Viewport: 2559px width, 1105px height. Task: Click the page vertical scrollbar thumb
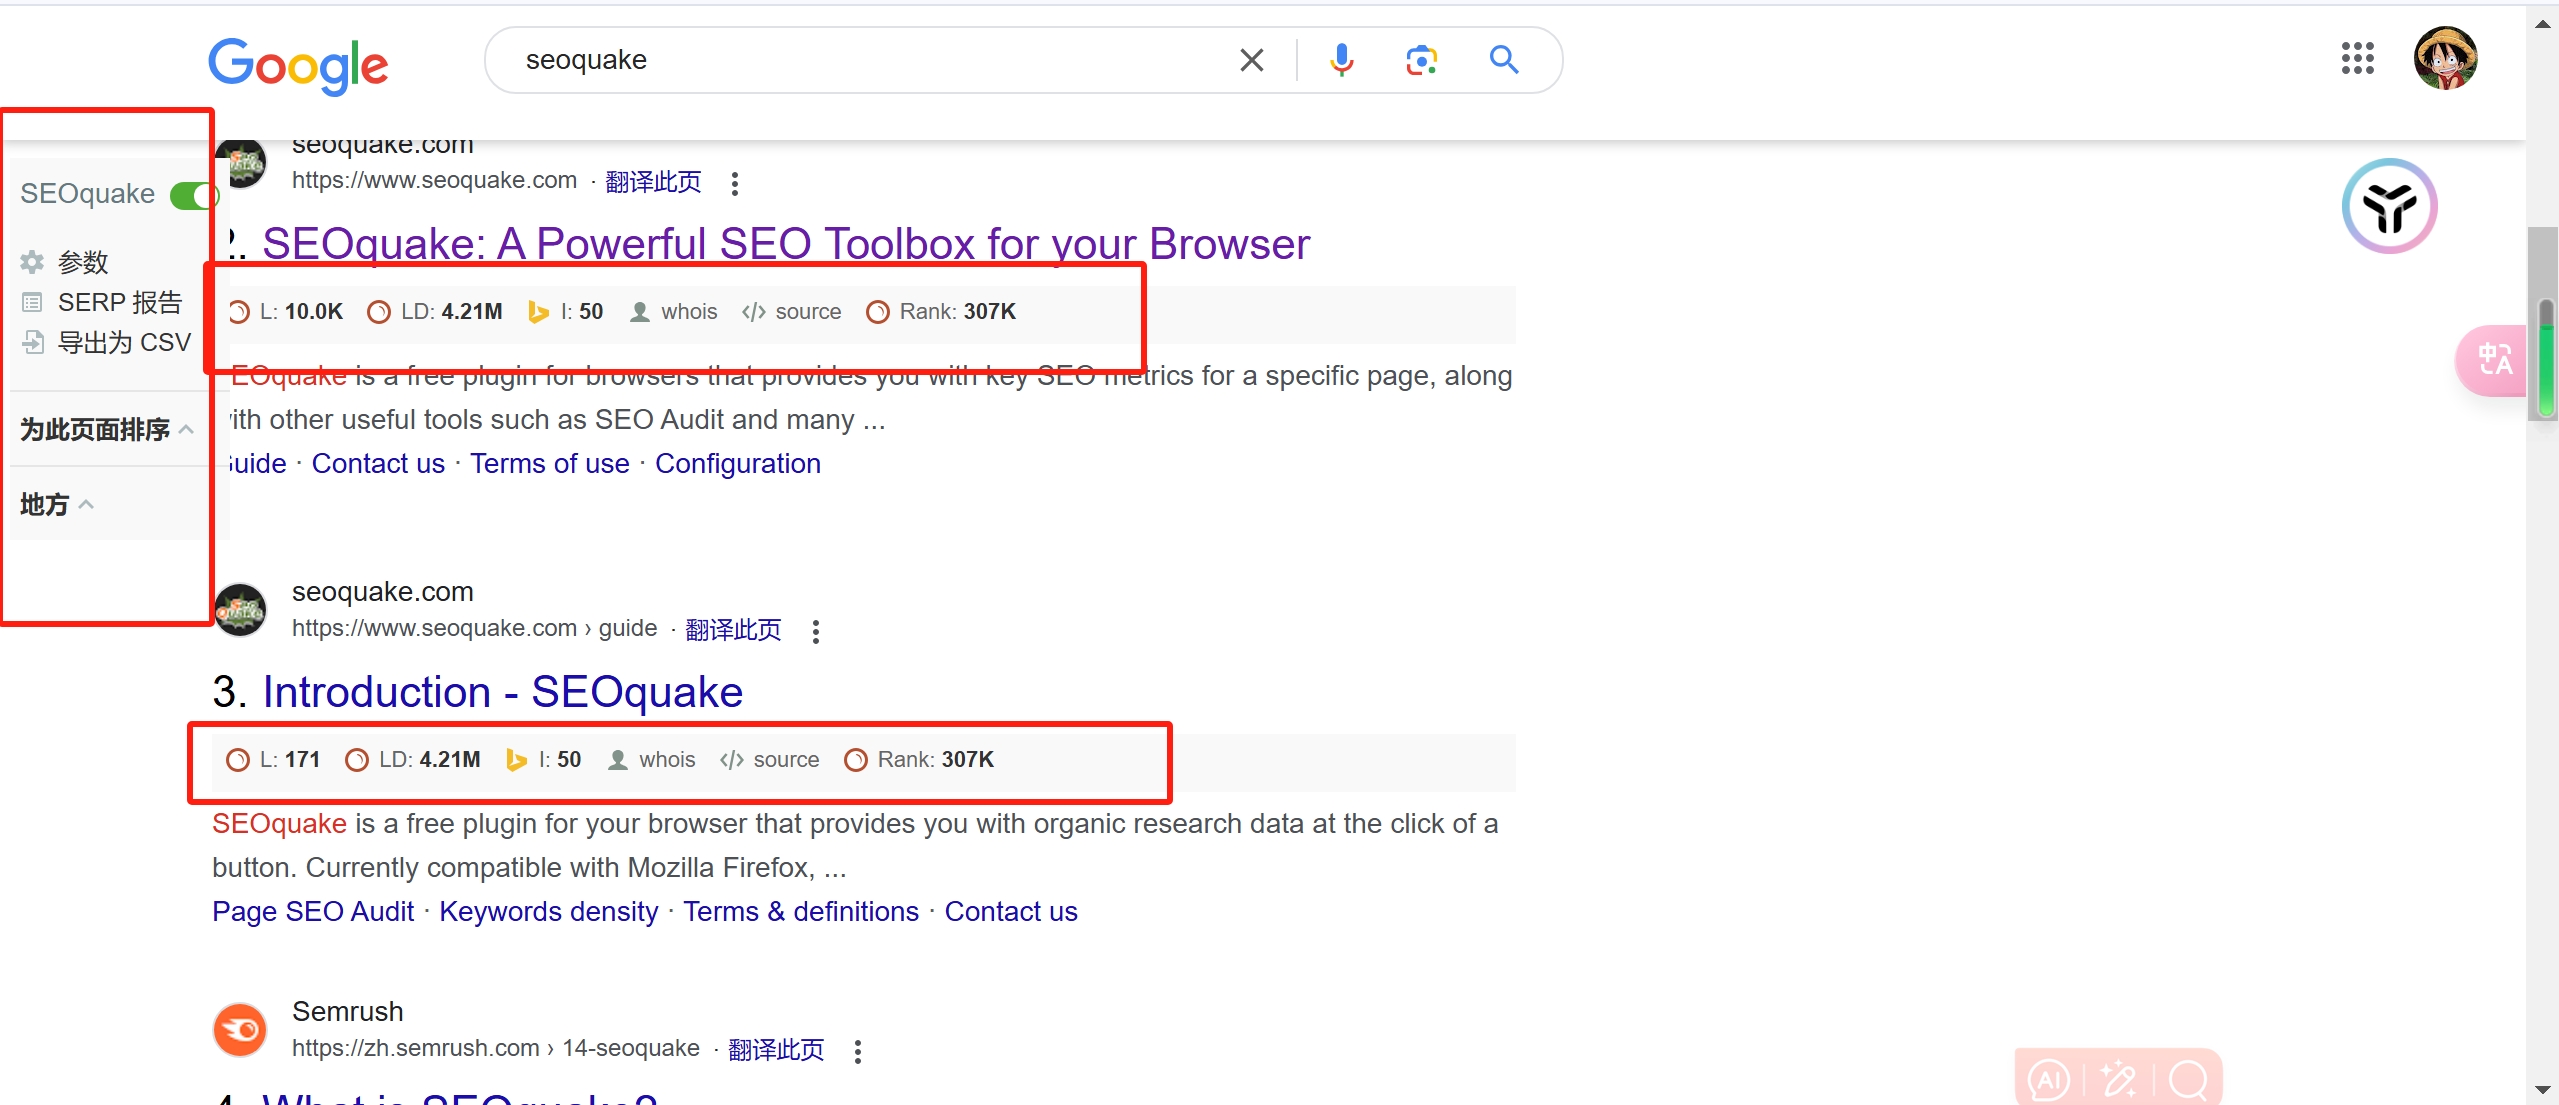[2543, 325]
